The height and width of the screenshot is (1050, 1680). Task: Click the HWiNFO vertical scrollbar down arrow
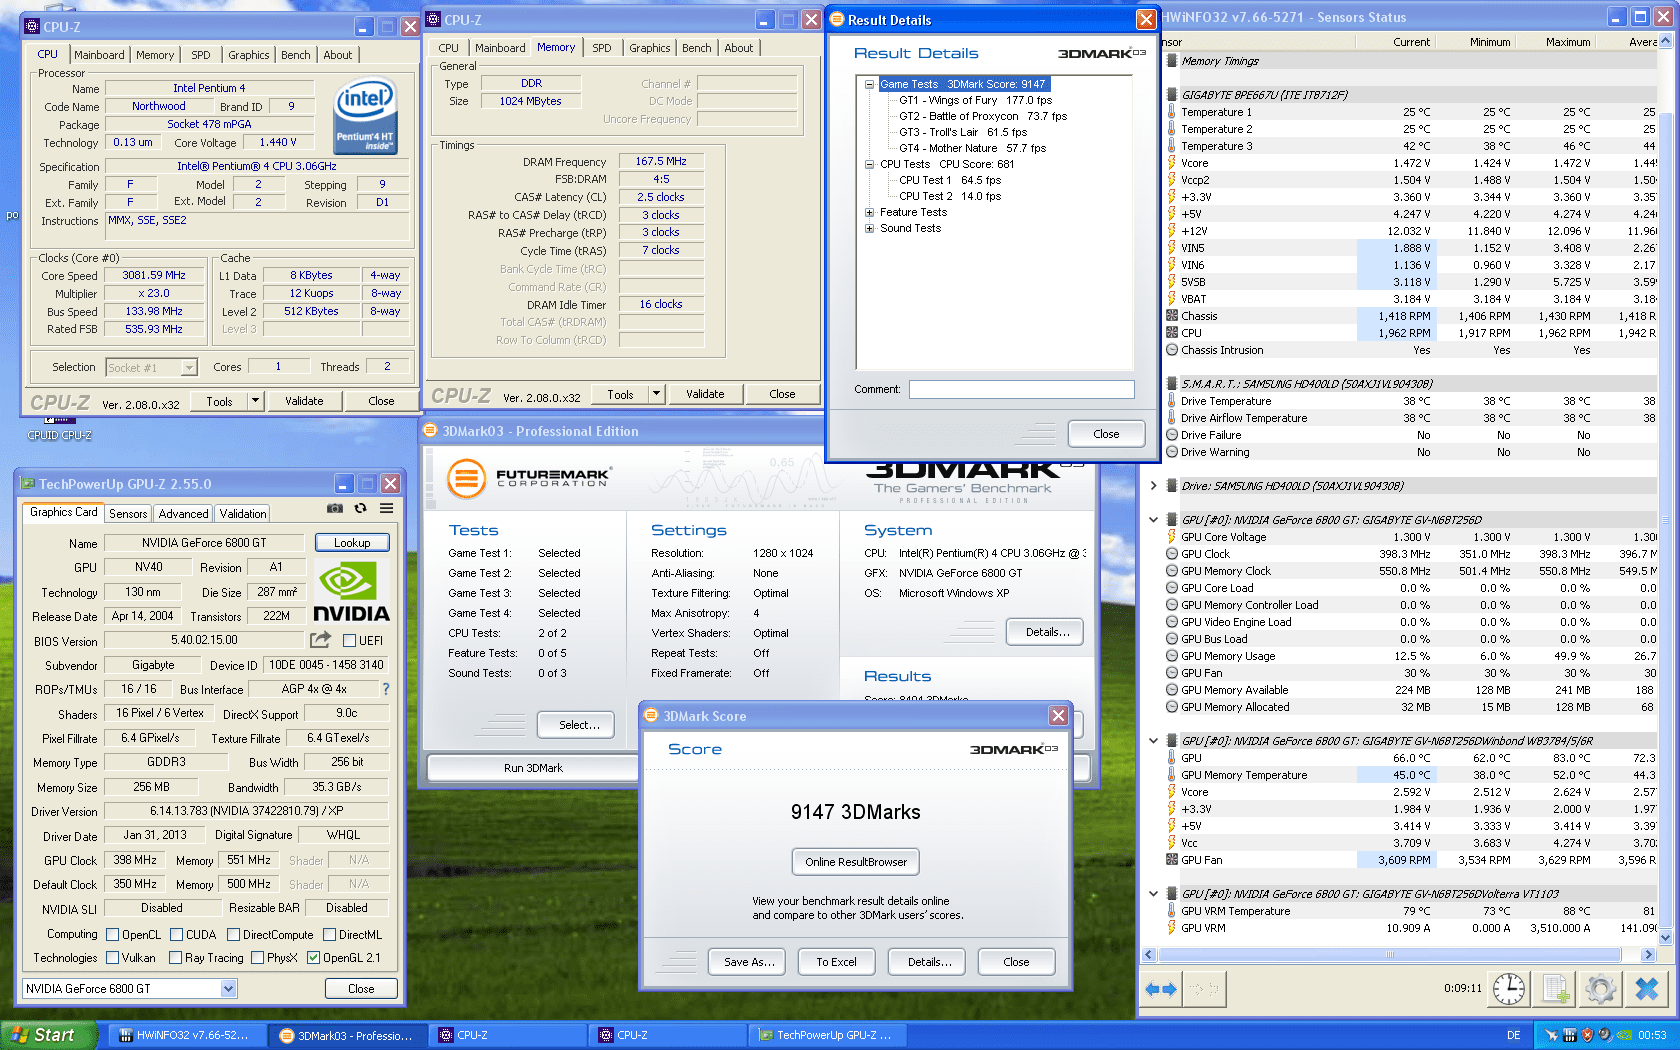(1665, 938)
